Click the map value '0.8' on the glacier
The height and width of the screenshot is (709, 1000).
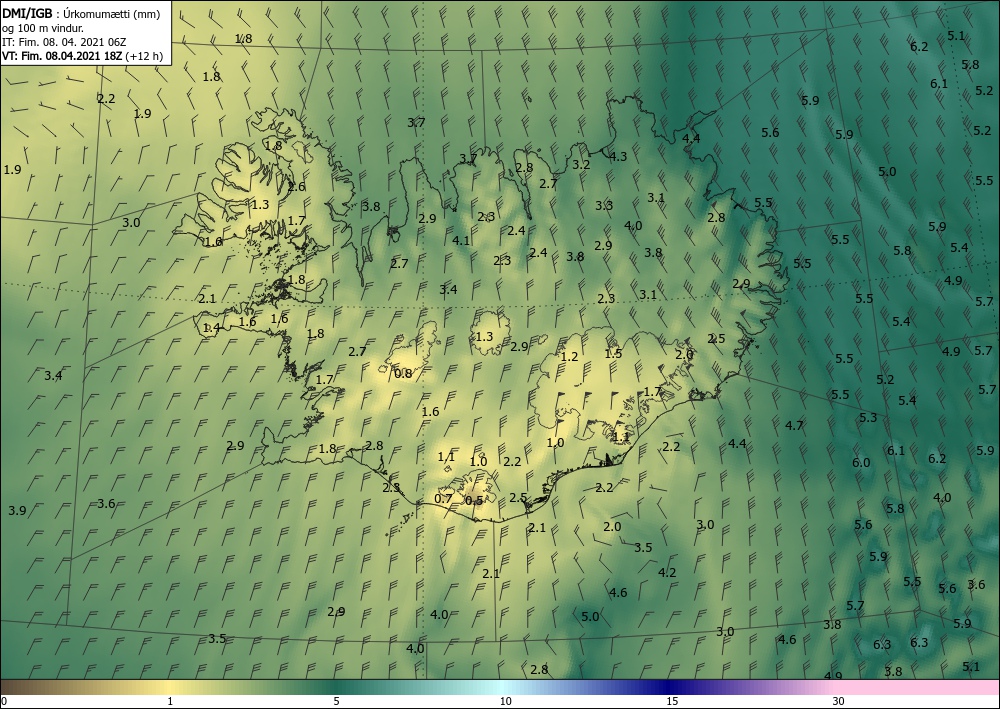tap(403, 374)
